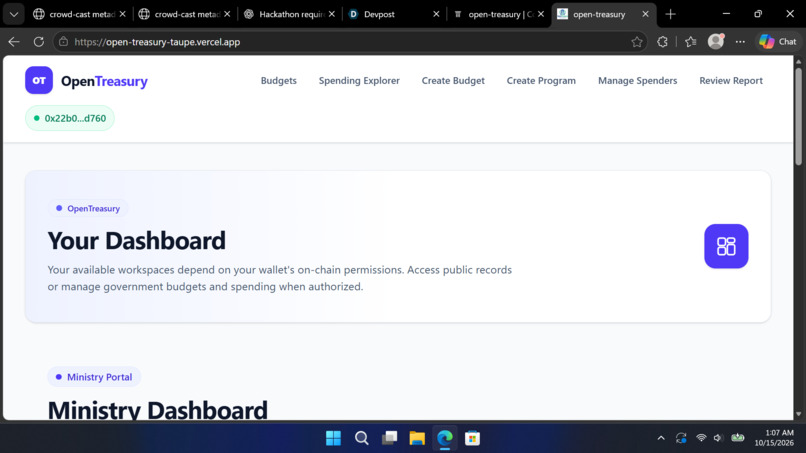Add page to favorites star icon

tap(636, 42)
